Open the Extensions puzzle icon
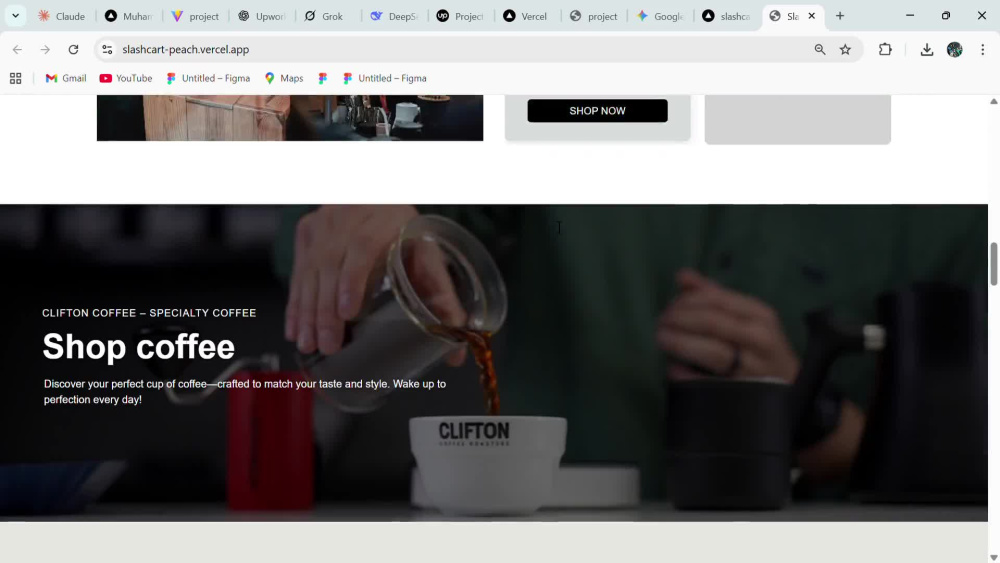Viewport: 1000px width, 563px height. (885, 49)
